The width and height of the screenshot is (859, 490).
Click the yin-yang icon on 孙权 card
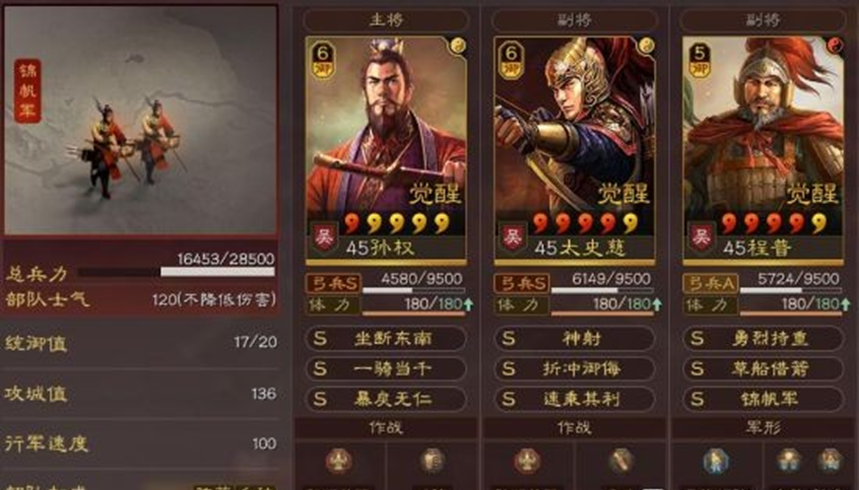[x=457, y=46]
